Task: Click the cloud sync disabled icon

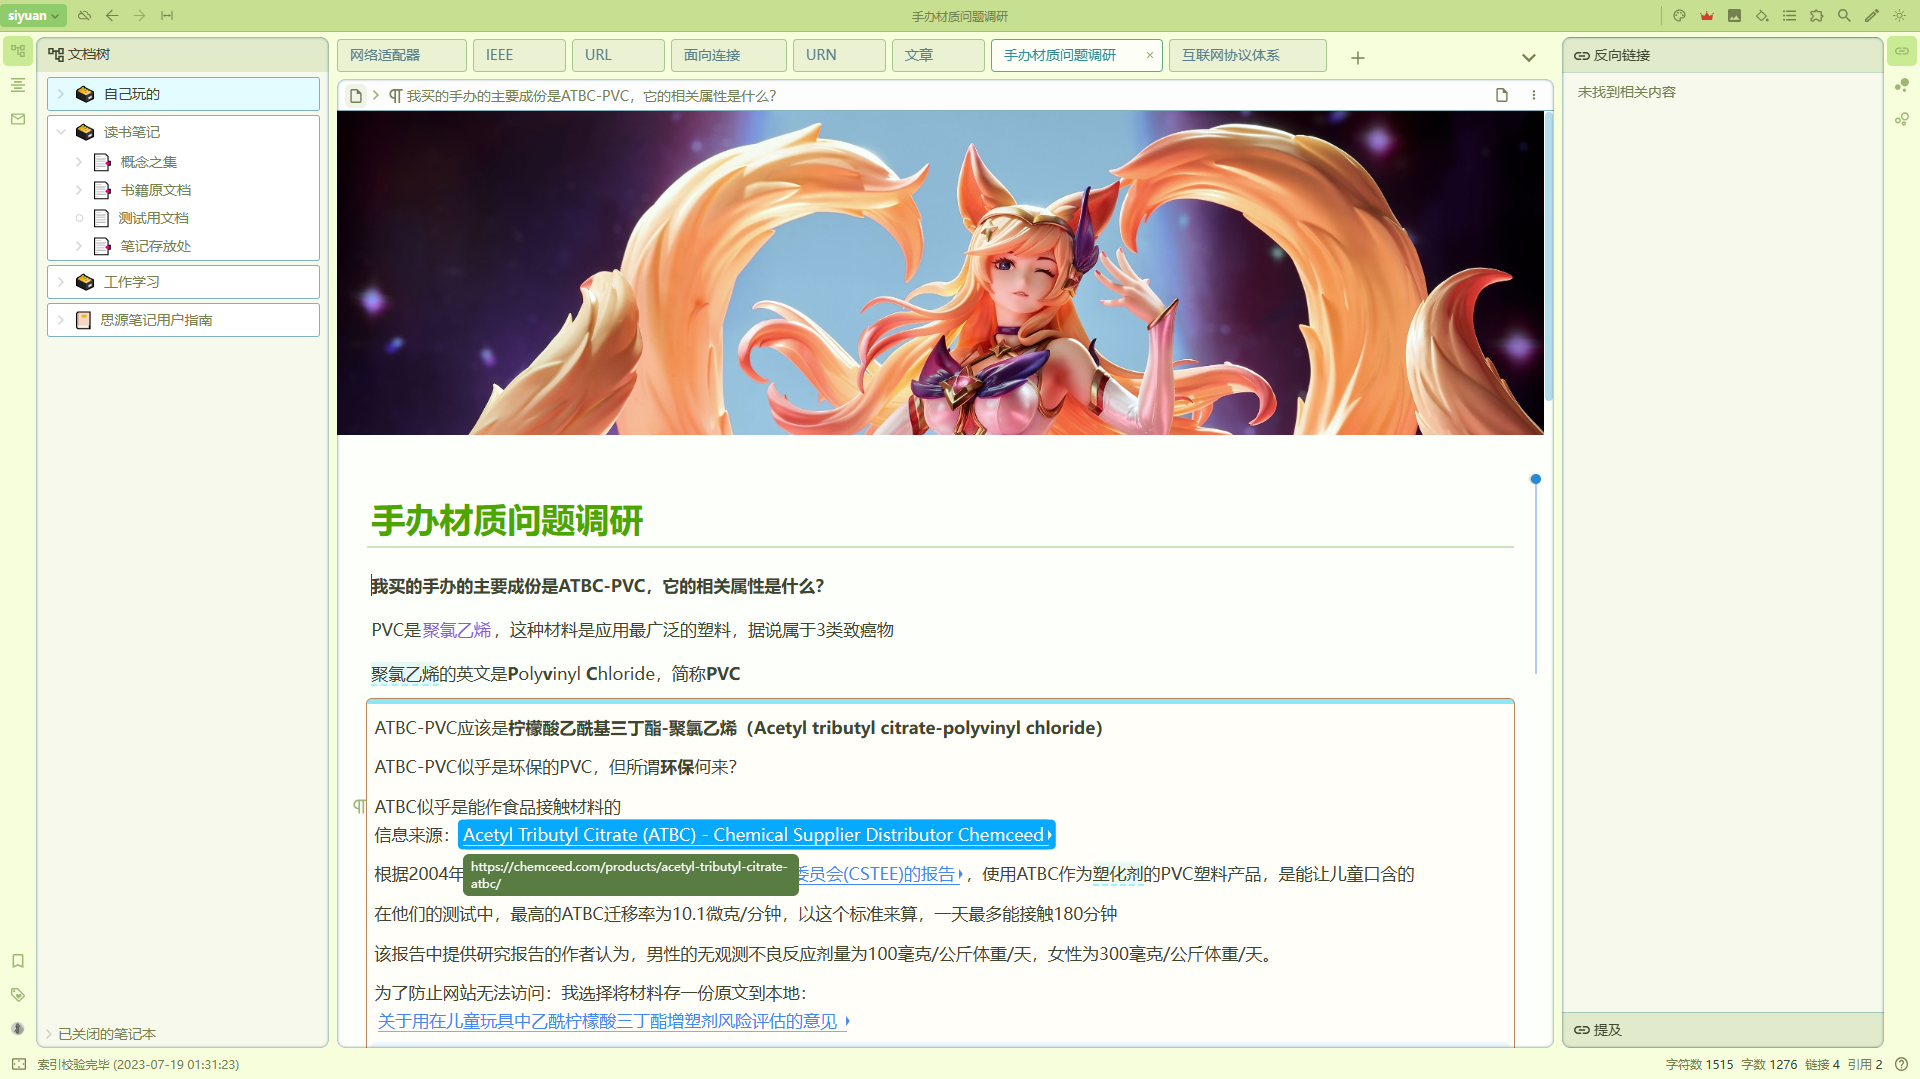Action: 84,16
